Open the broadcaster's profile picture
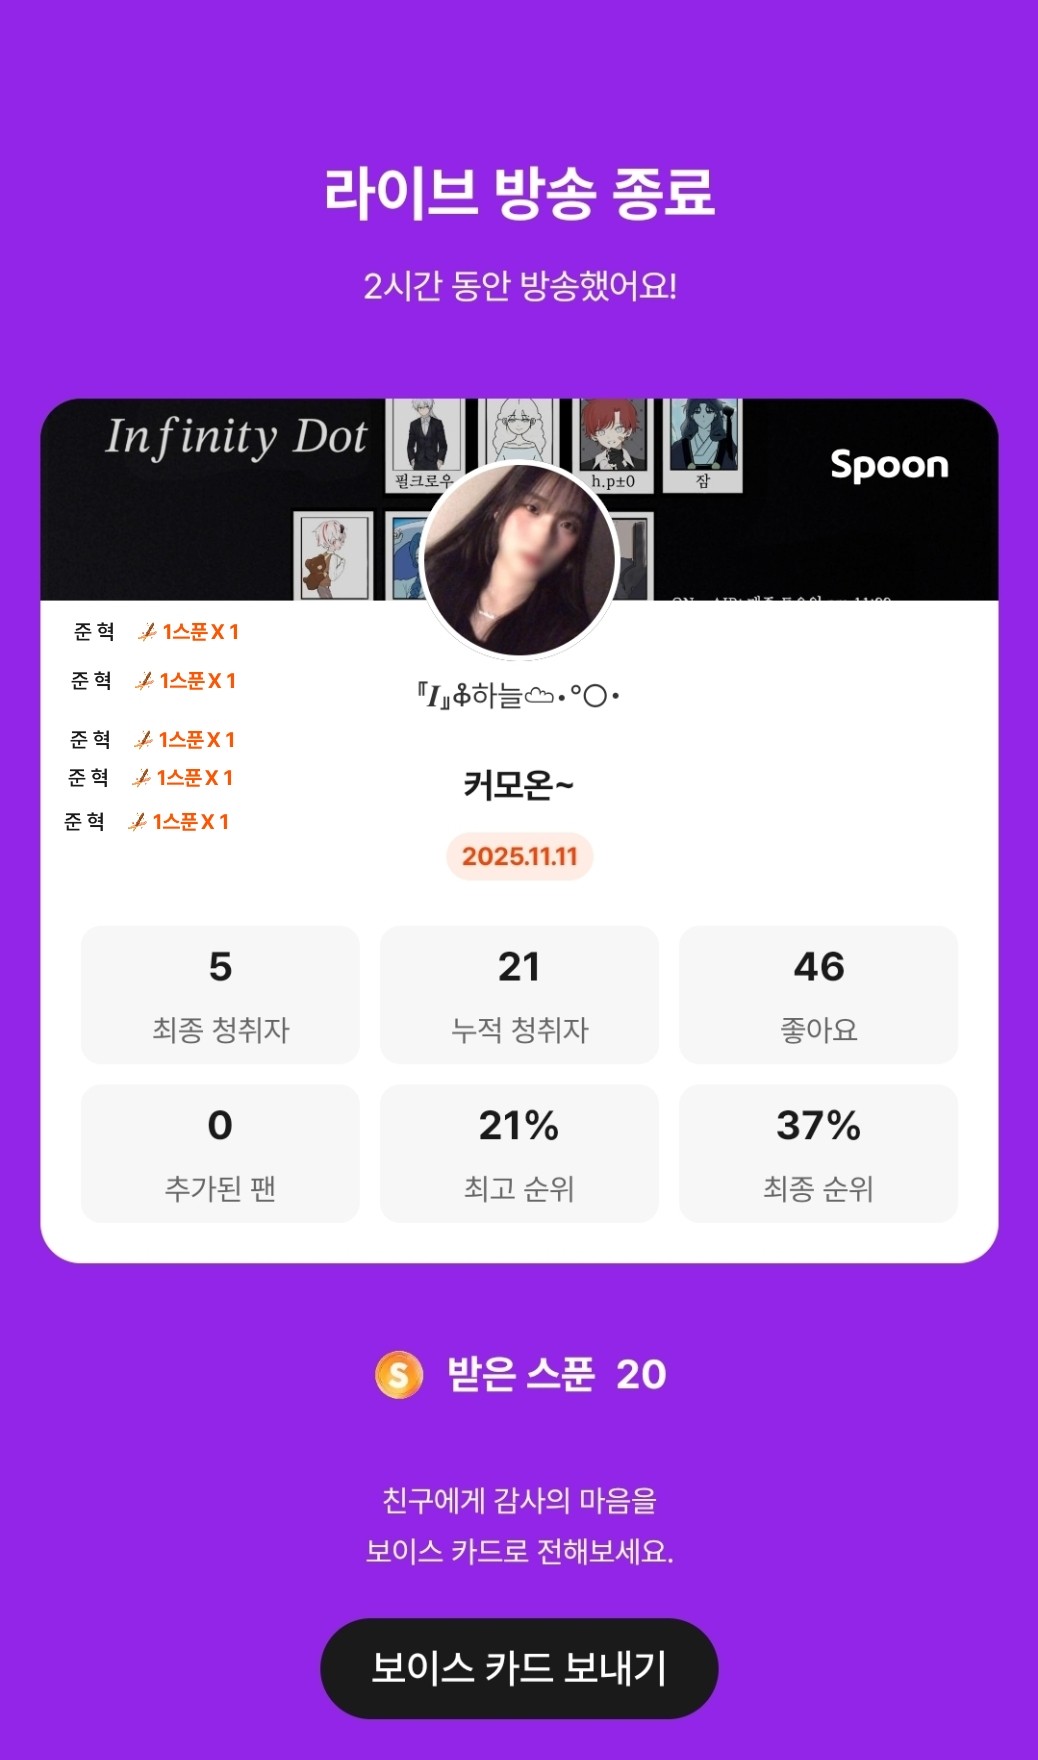1038x1760 pixels. (x=519, y=559)
